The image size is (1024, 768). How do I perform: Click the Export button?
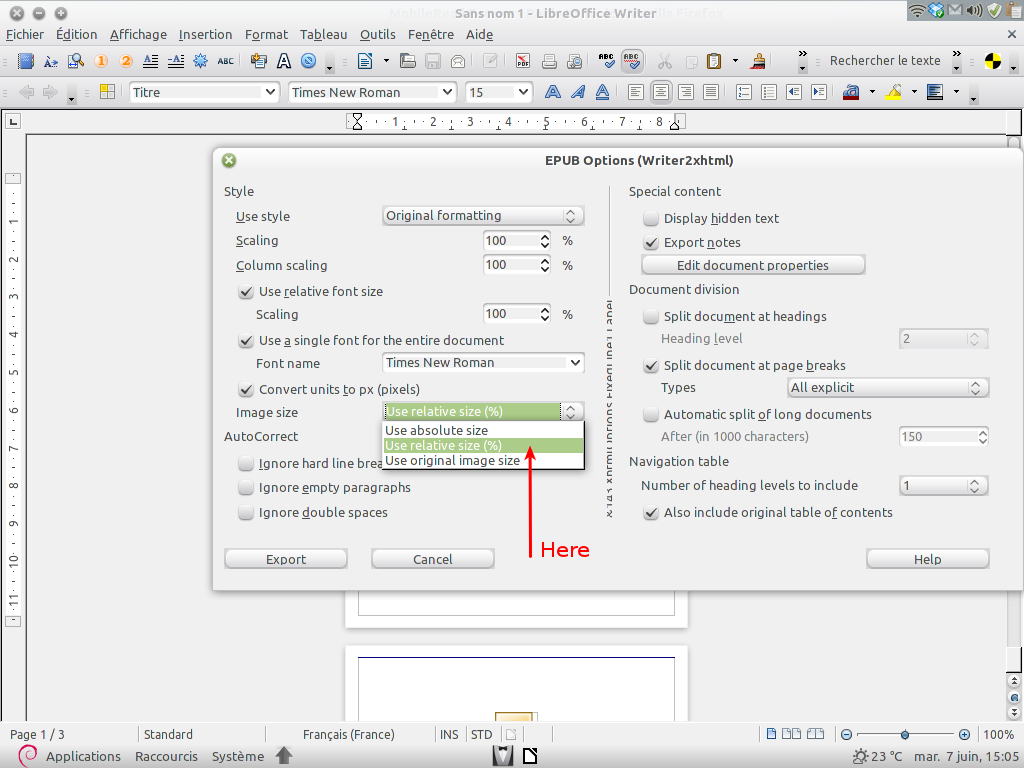point(285,559)
